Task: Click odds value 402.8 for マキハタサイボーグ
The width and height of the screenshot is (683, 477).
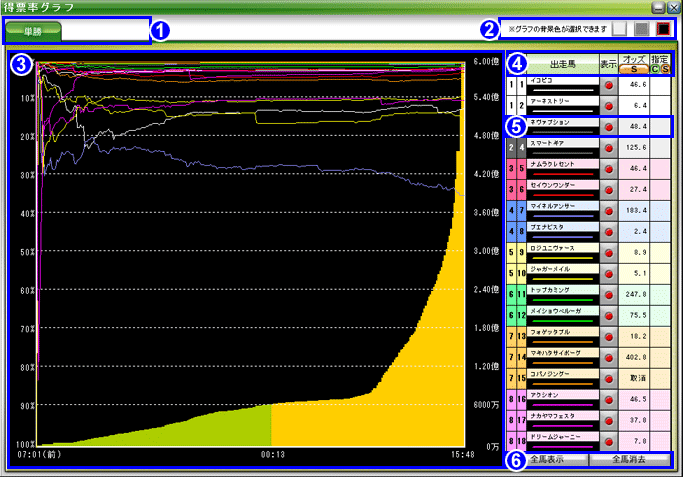Action: tap(634, 358)
